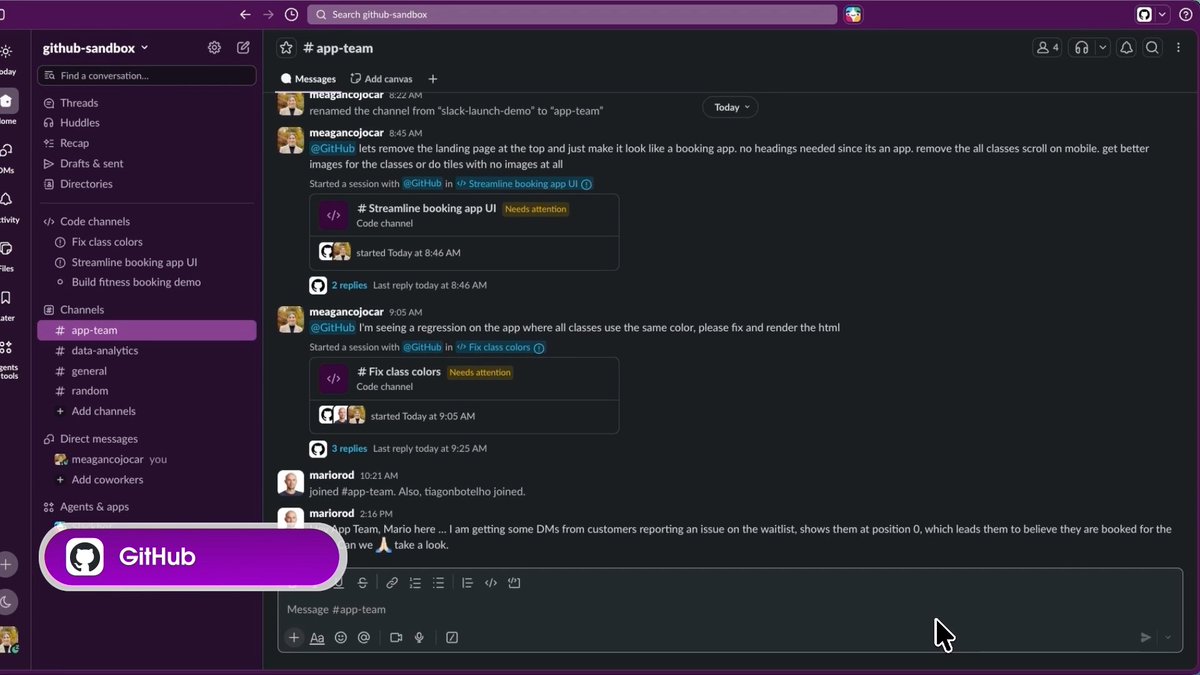1200x675 pixels.
Task: Toggle the Aa formatting toolbar visibility
Action: pos(317,637)
